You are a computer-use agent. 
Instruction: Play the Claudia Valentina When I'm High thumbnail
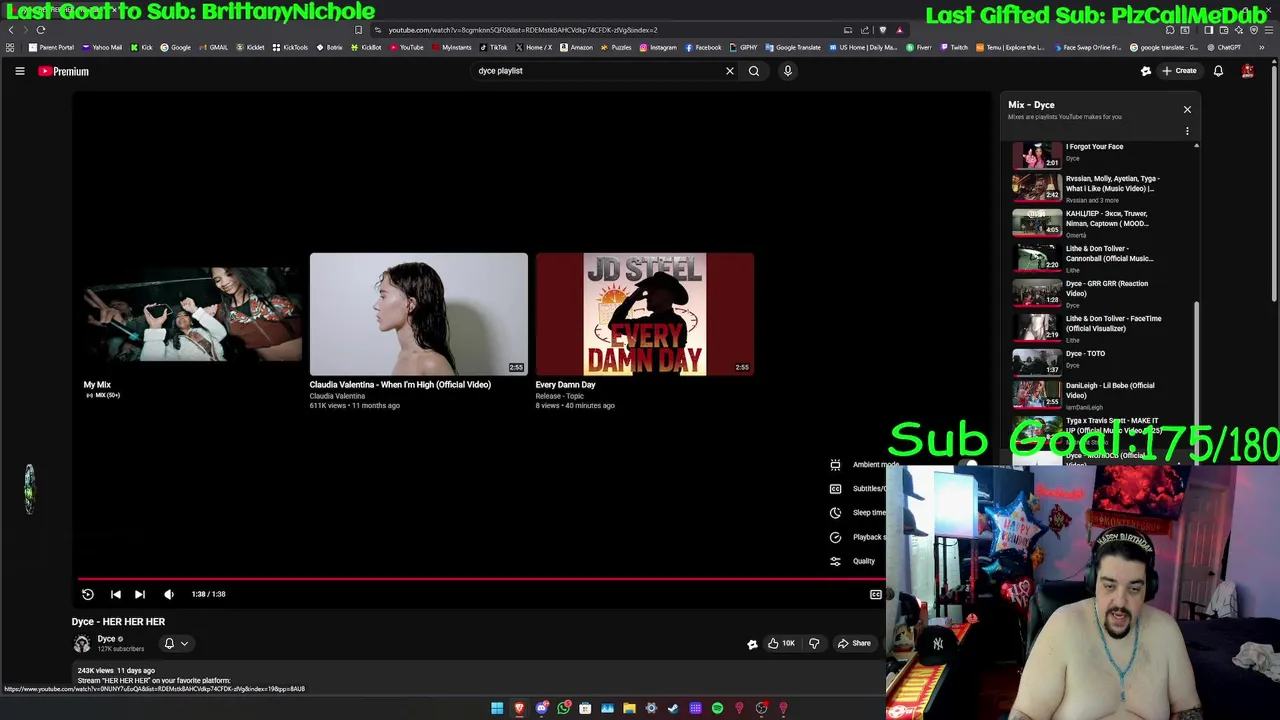(418, 314)
